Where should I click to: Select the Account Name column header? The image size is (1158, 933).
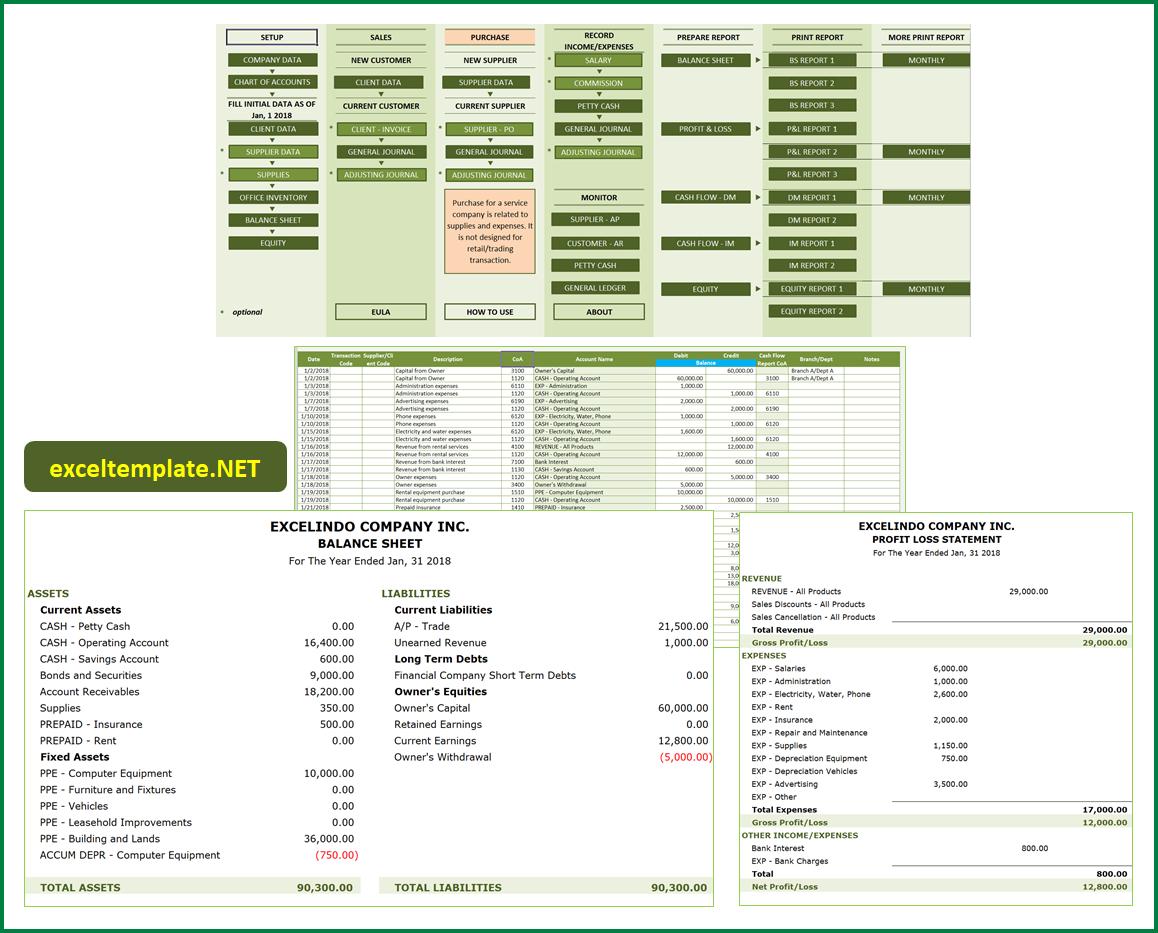(595, 359)
